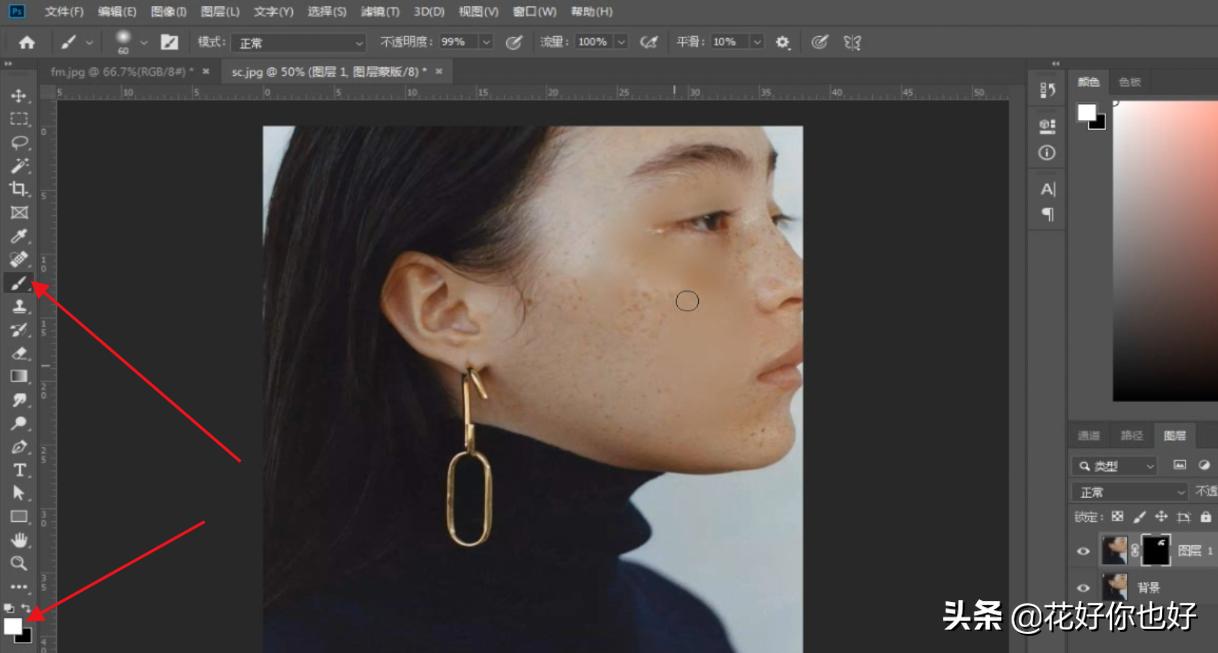Image resolution: width=1218 pixels, height=653 pixels.
Task: Select the Clone Stamp tool
Action: pyautogui.click(x=19, y=308)
